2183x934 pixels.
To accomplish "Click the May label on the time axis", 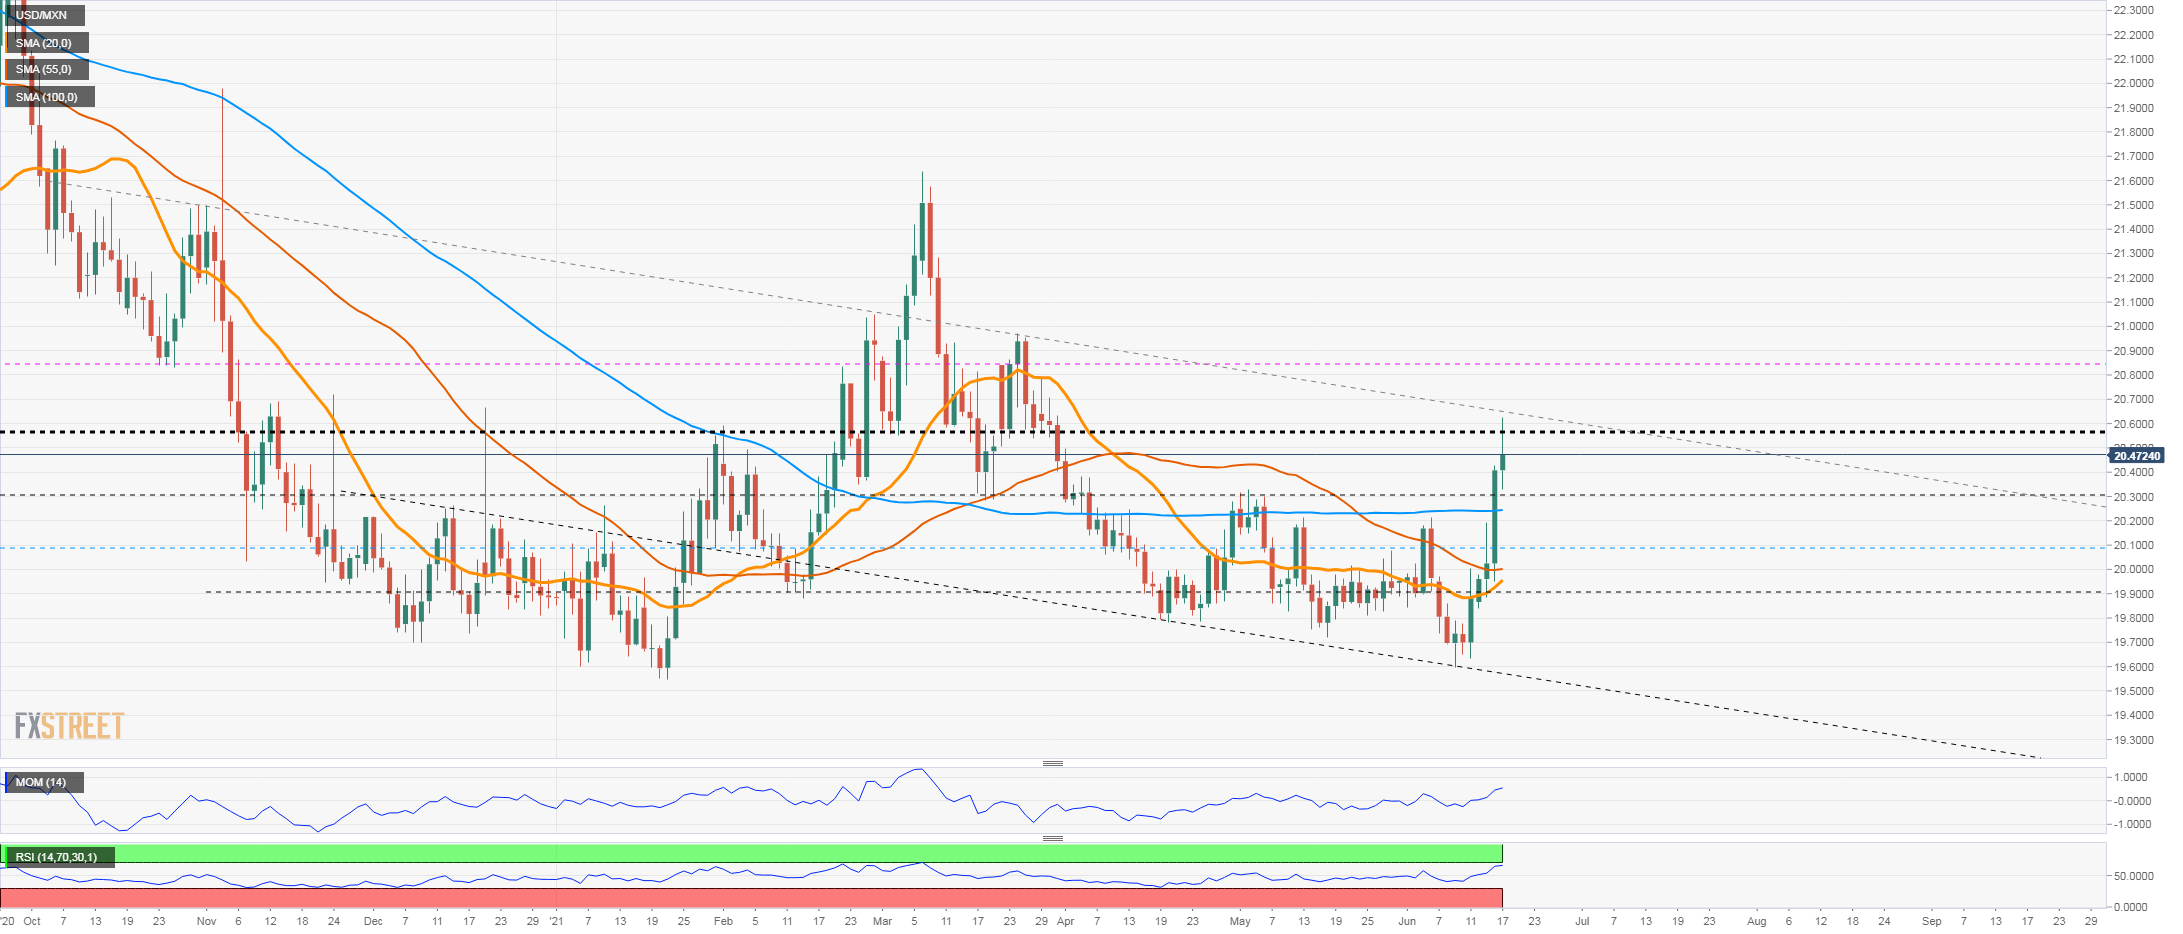I will click(x=1240, y=921).
